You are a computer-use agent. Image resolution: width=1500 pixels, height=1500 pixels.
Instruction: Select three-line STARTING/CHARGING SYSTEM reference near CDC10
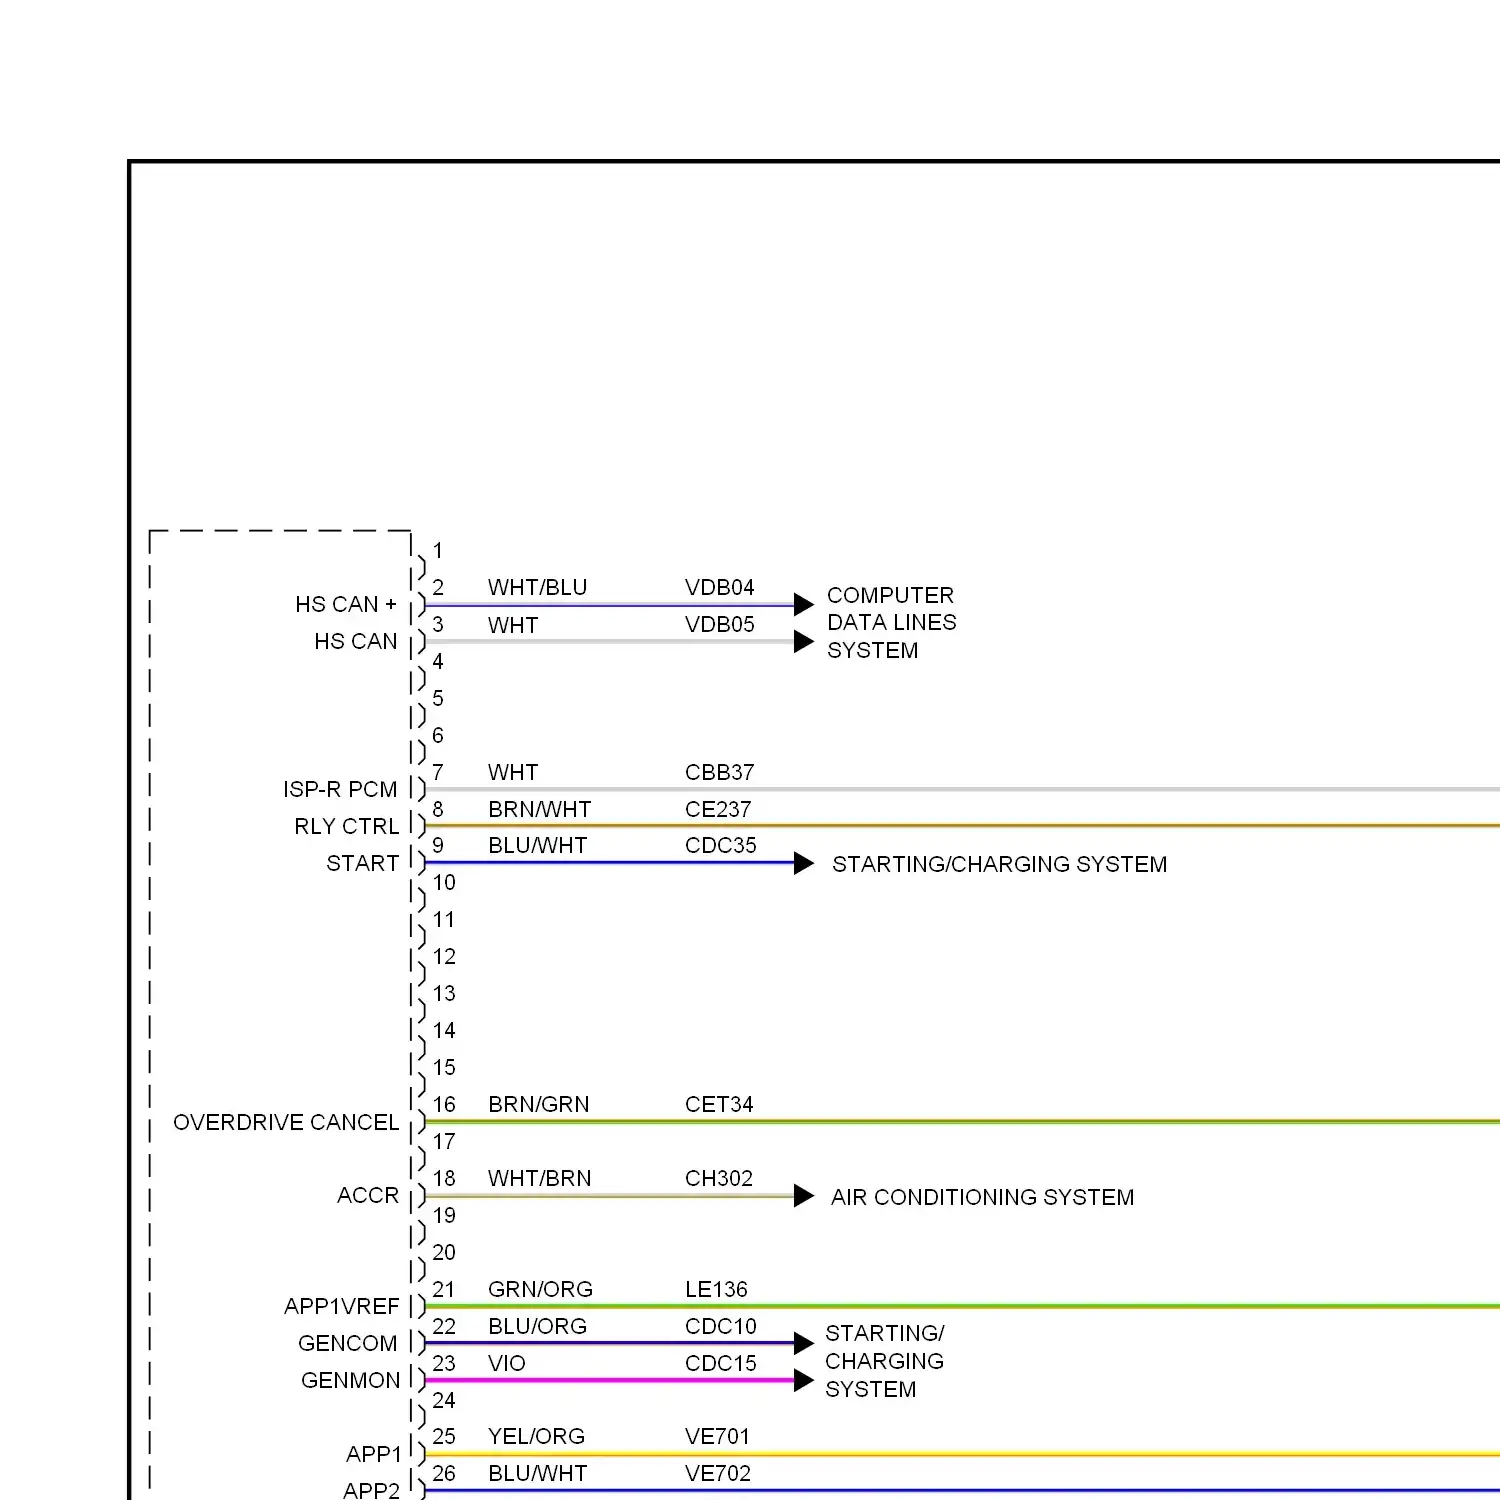click(x=884, y=1361)
